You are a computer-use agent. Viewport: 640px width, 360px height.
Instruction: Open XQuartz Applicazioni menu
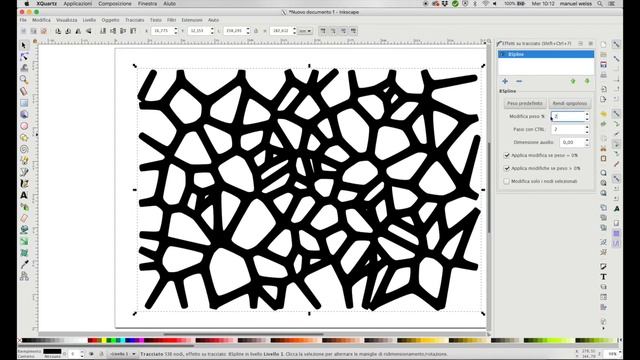pyautogui.click(x=78, y=4)
